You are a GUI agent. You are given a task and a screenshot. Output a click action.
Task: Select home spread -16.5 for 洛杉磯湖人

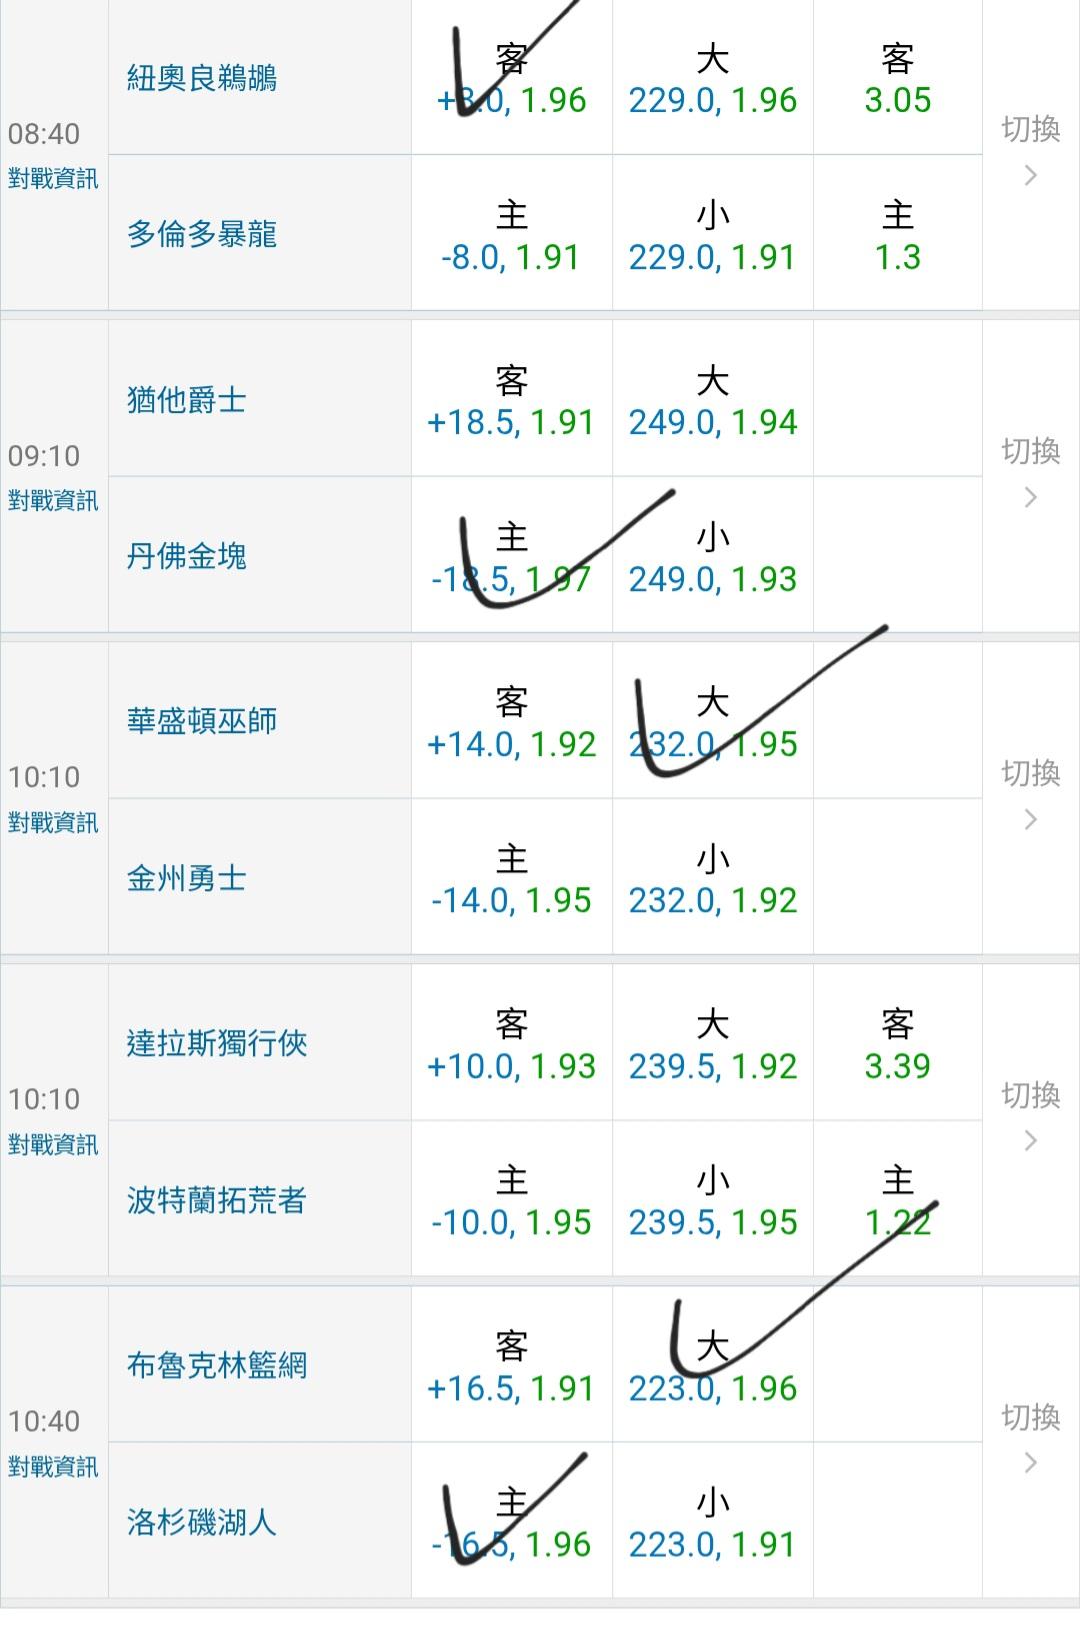click(511, 1524)
